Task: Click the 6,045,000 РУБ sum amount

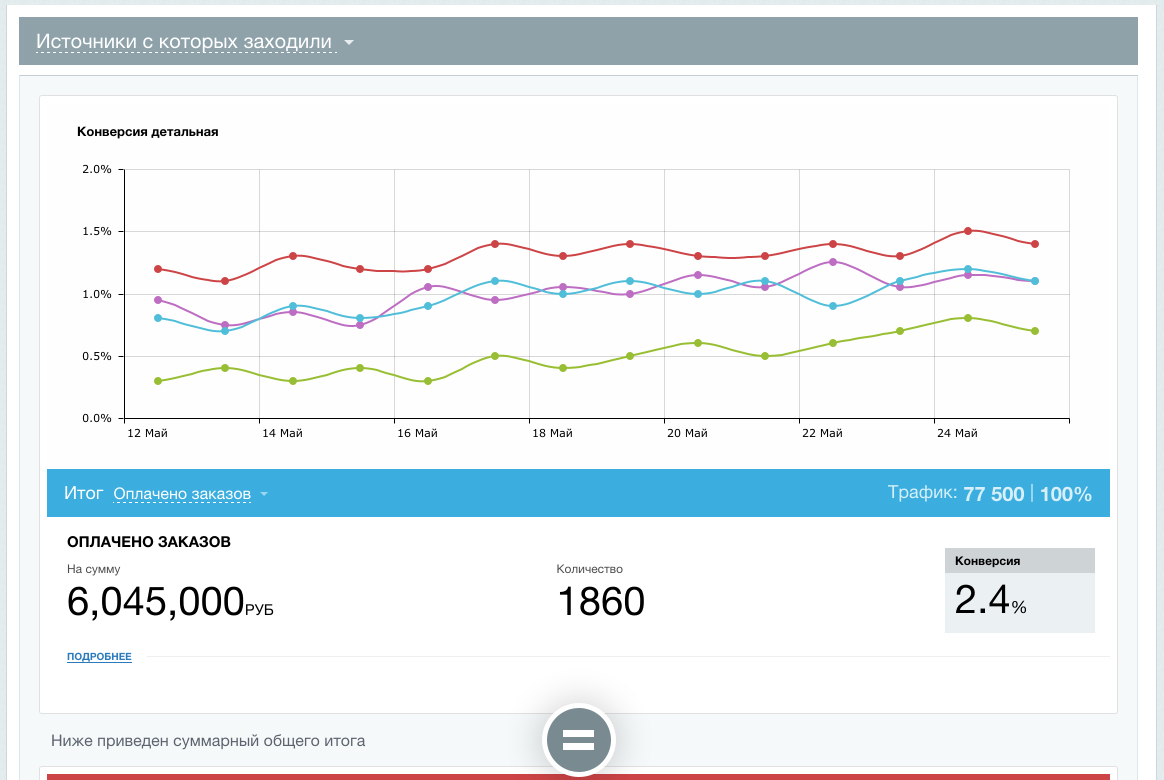Action: 169,602
